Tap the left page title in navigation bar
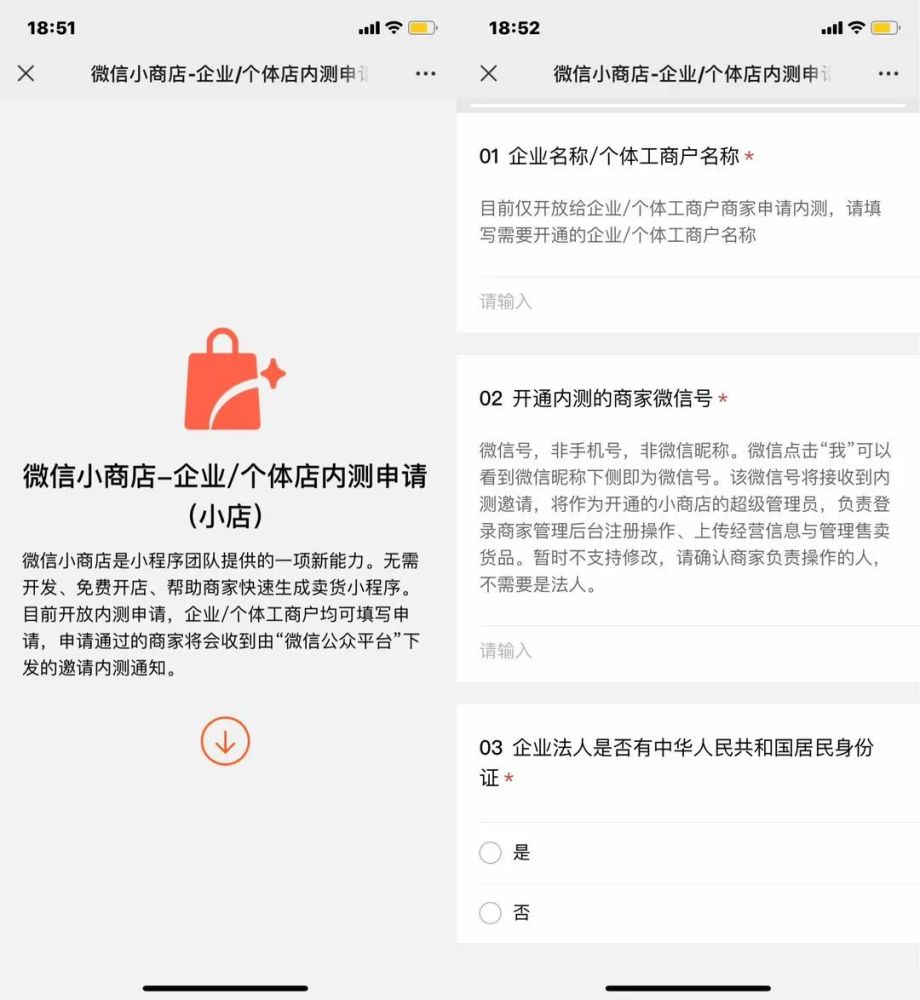 pos(230,74)
